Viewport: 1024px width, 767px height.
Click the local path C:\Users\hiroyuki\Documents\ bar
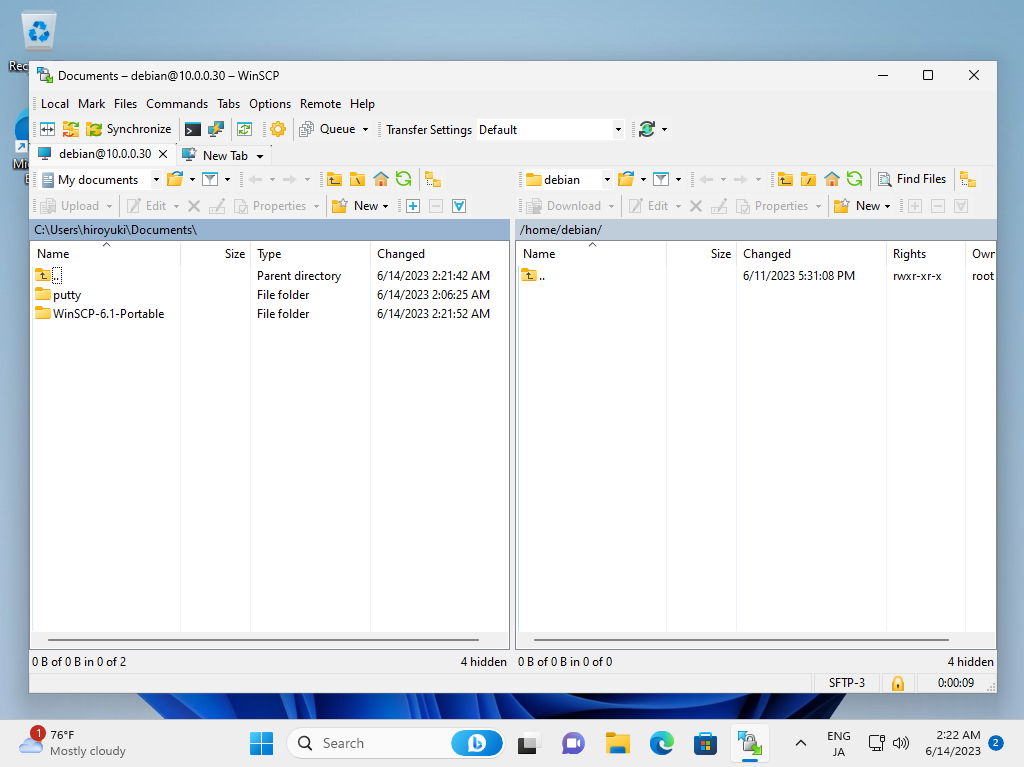tap(270, 230)
